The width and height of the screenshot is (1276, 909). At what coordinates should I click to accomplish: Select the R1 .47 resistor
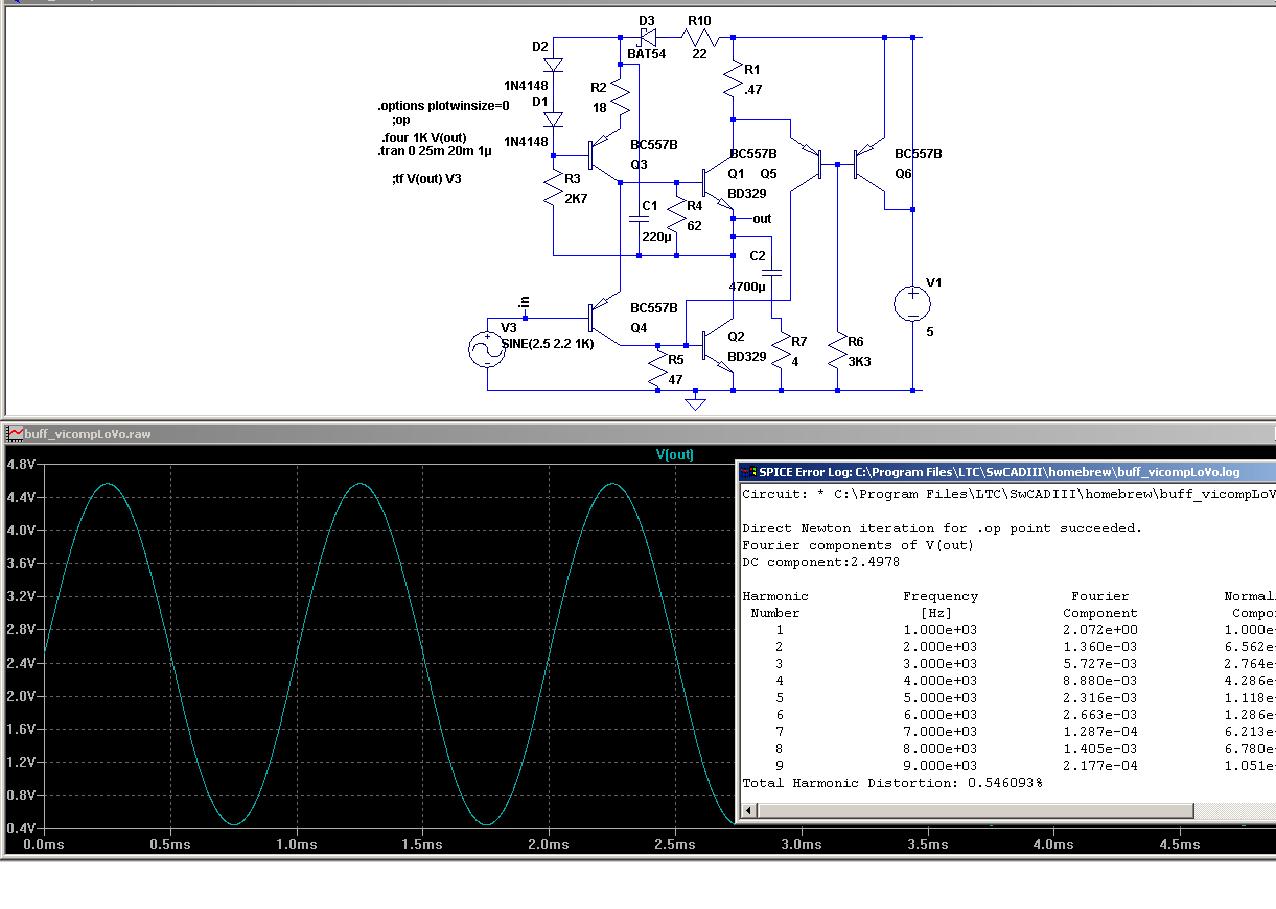click(x=733, y=78)
